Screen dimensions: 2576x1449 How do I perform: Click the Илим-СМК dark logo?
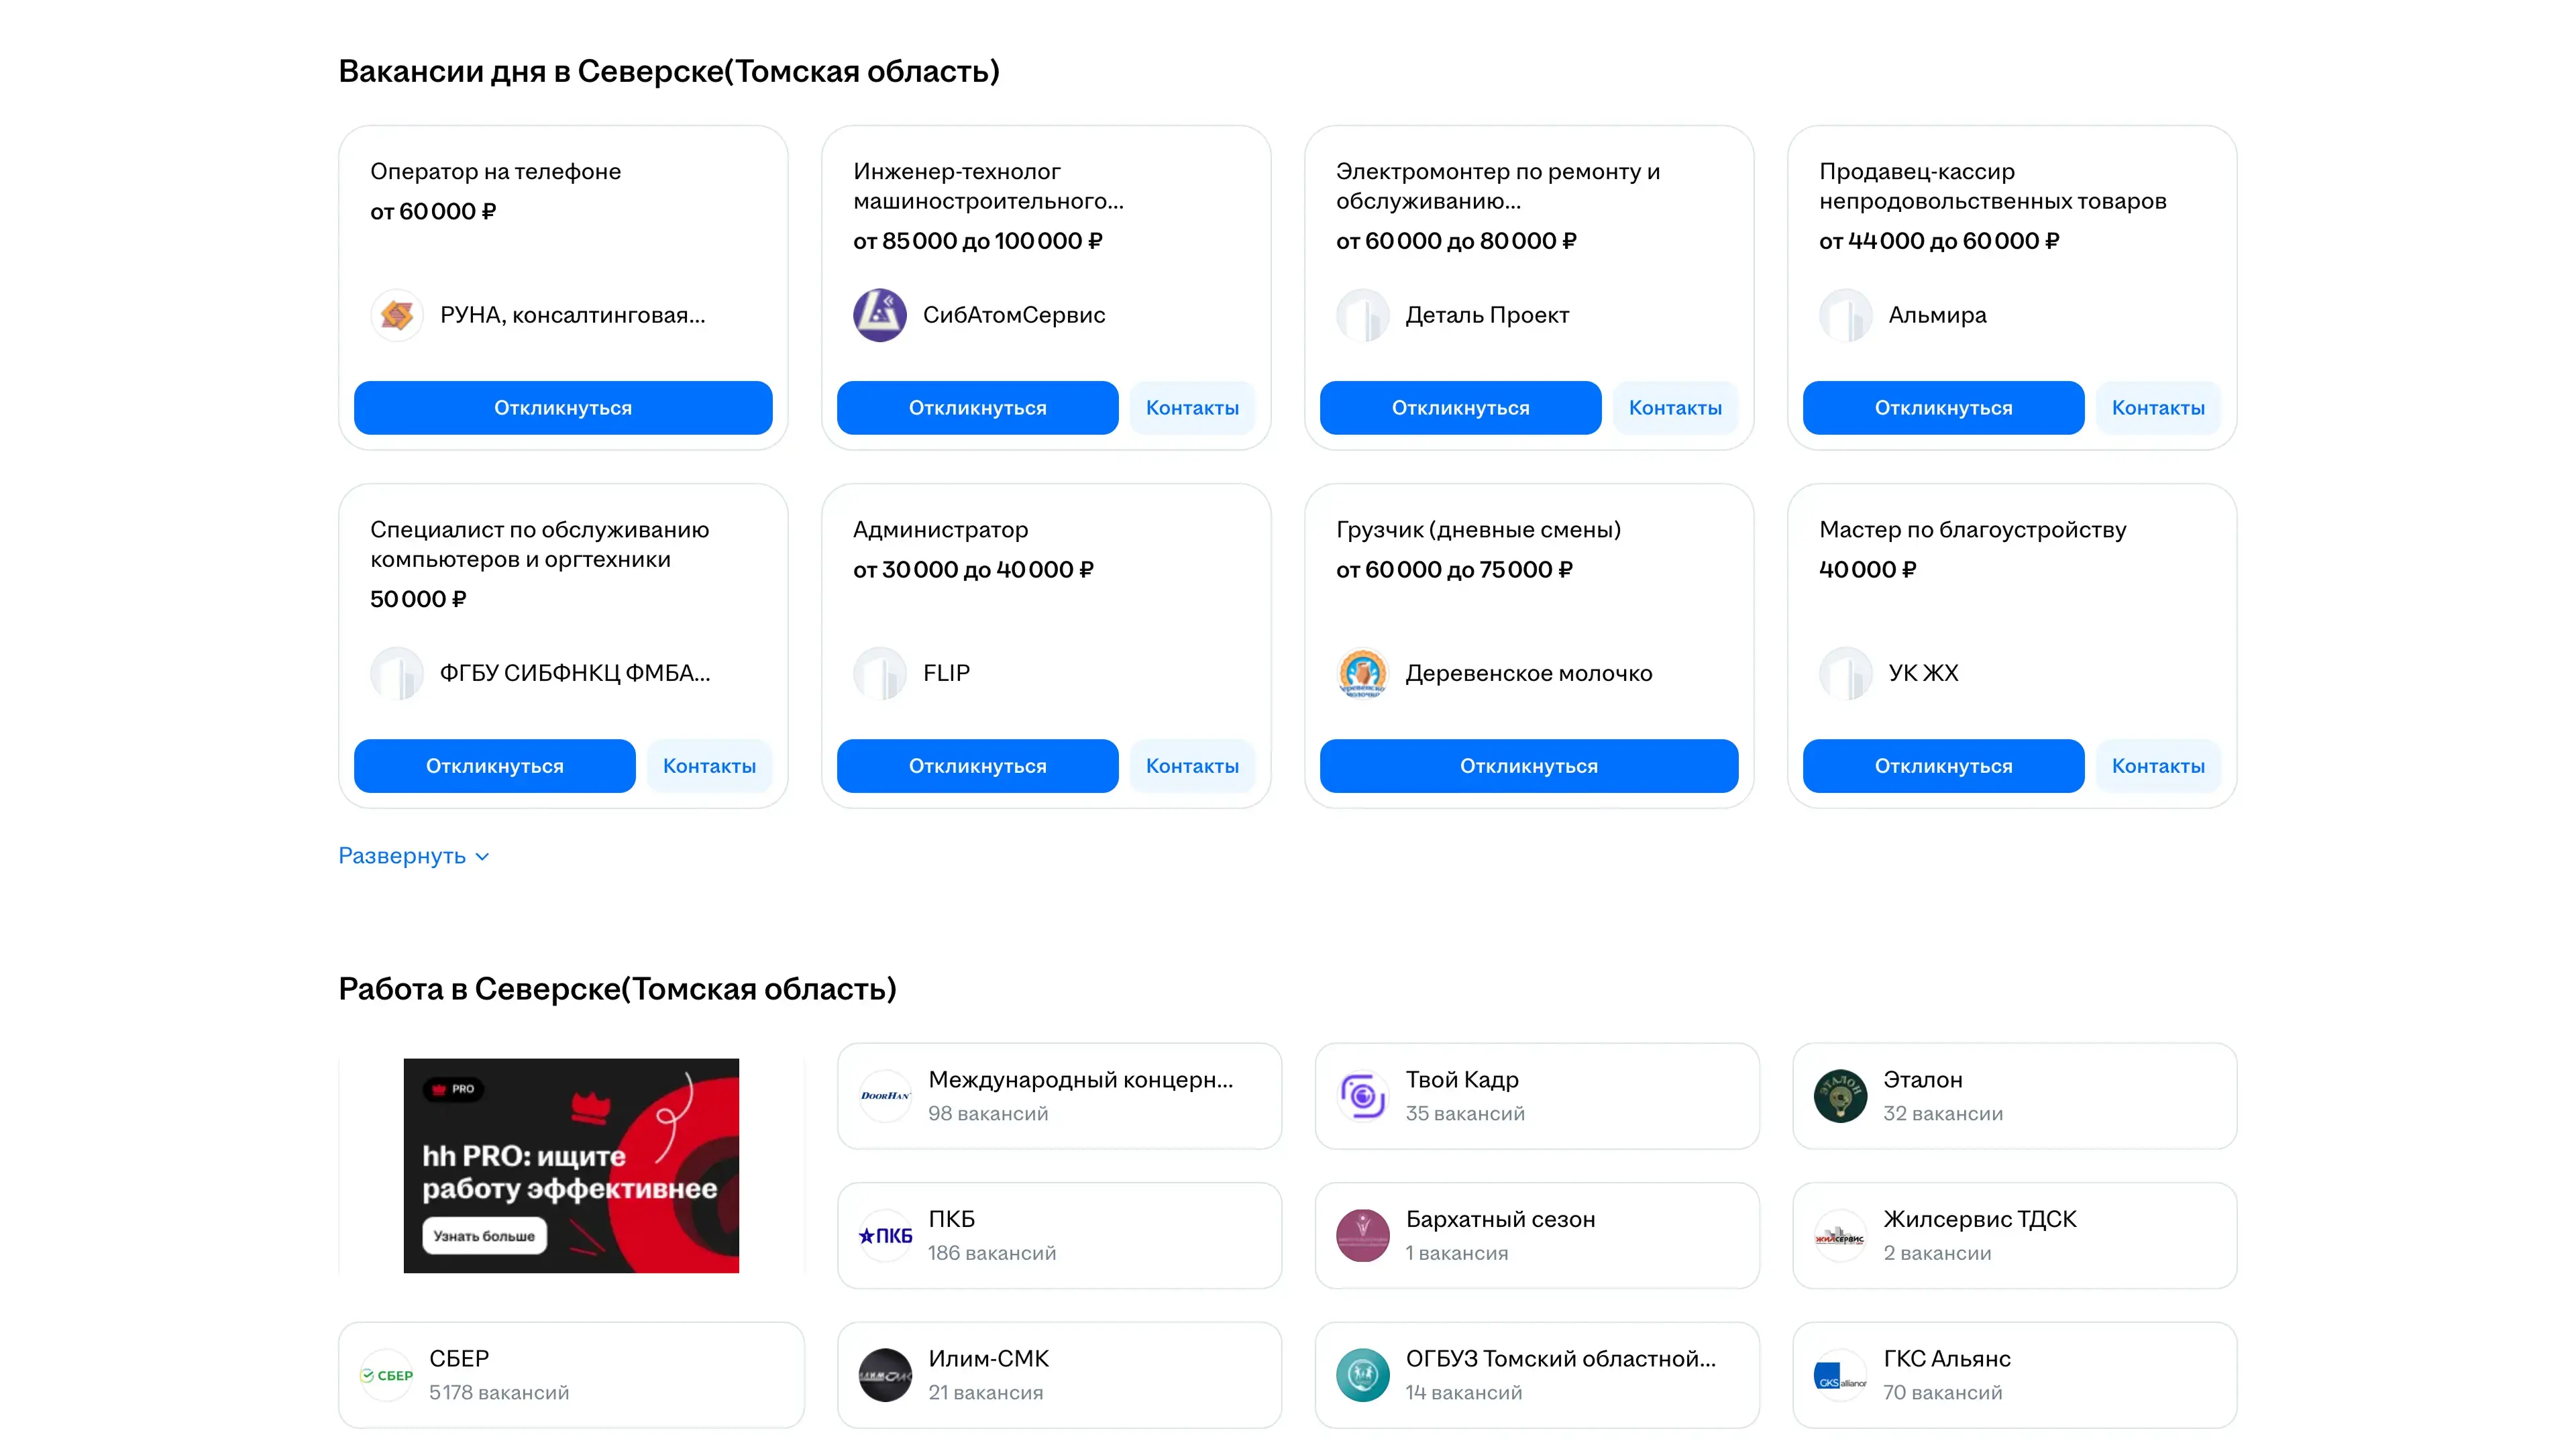coord(885,1375)
